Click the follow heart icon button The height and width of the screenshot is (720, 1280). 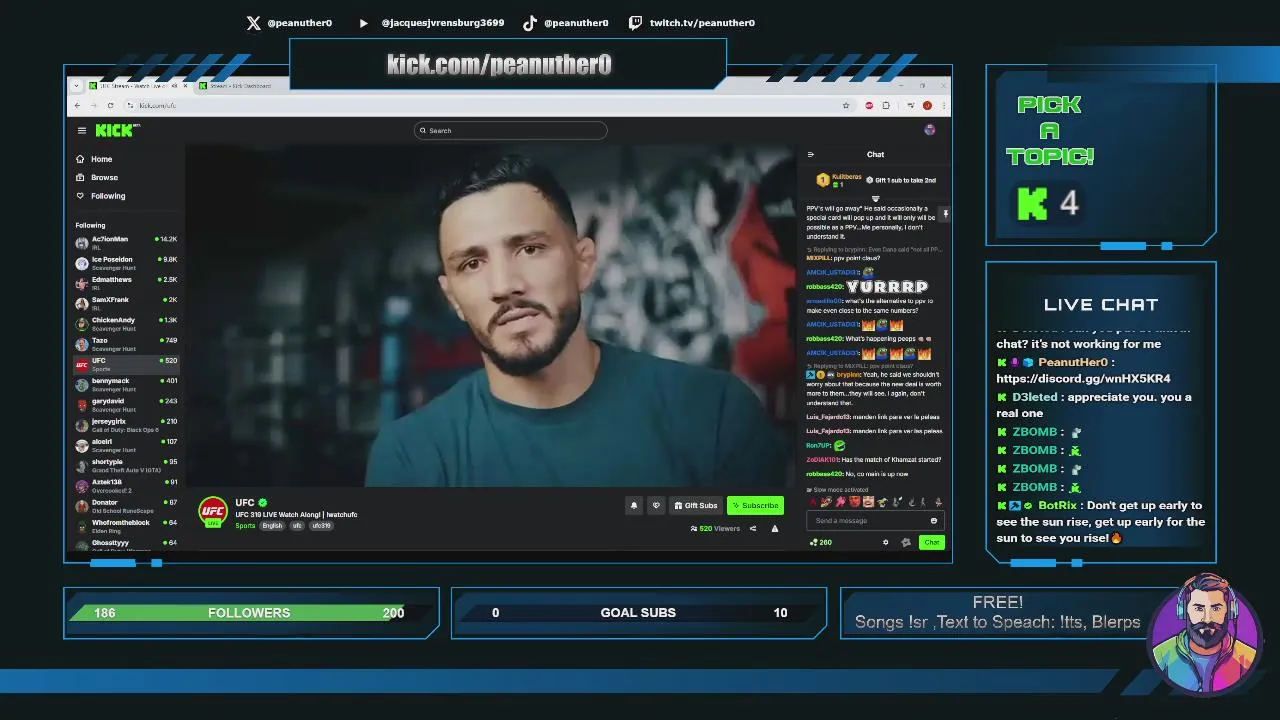coord(656,505)
